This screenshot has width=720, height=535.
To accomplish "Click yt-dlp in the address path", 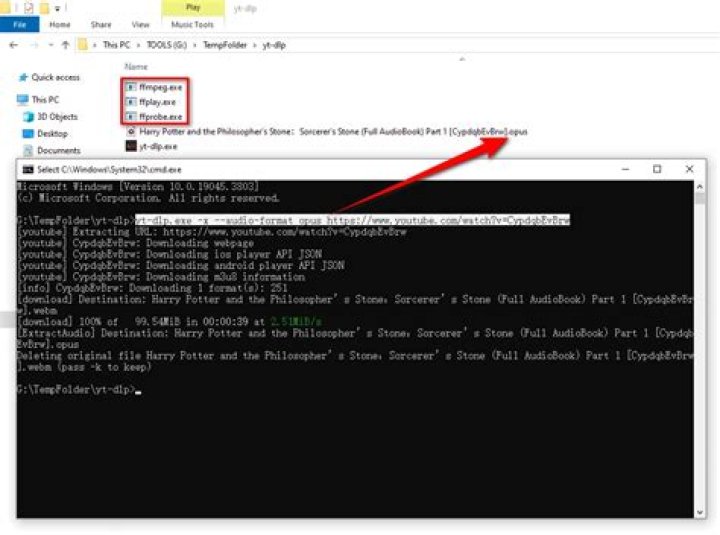I will point(274,45).
